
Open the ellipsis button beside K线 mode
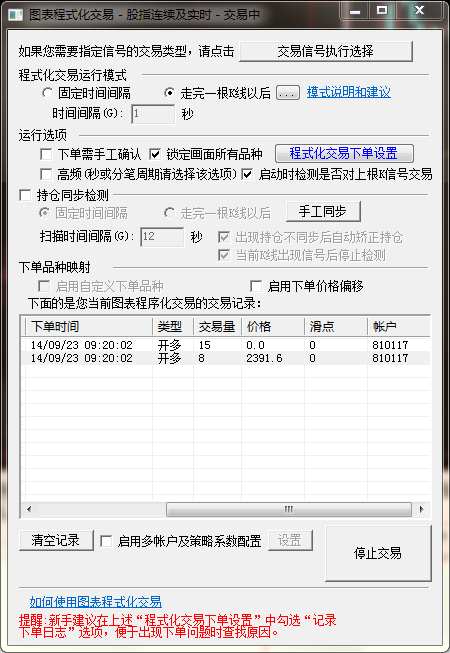(x=288, y=93)
